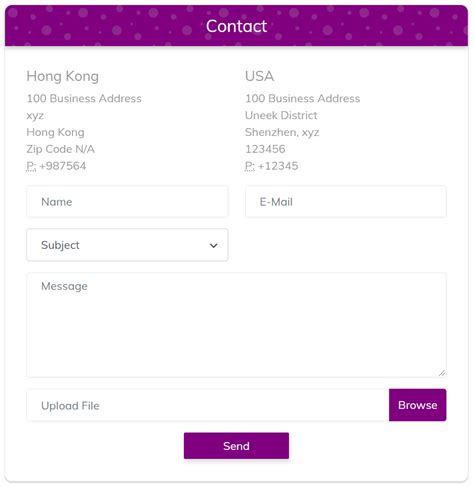Click the Name input field

127,202
